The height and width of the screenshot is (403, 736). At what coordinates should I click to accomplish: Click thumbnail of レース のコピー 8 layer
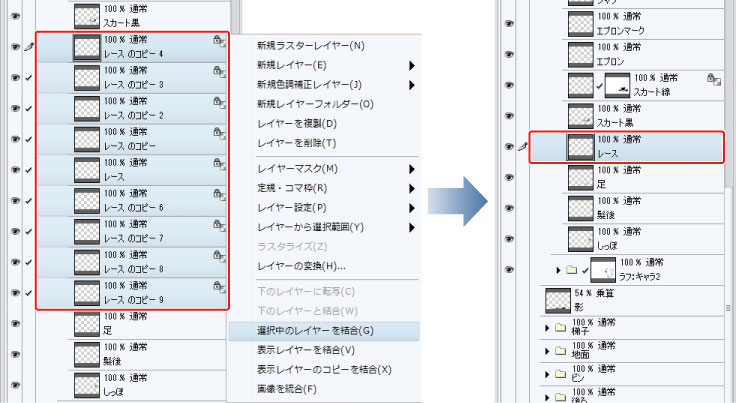pos(87,262)
